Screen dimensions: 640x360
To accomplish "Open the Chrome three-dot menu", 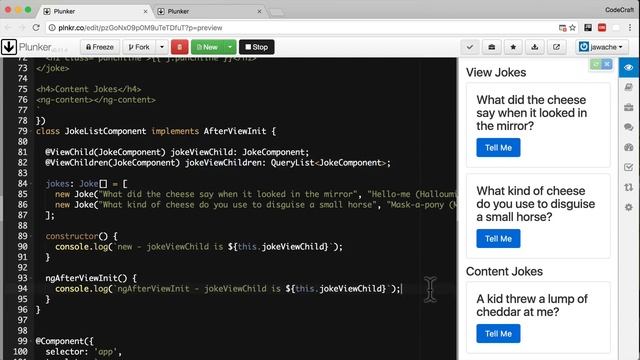I will coord(630,28).
